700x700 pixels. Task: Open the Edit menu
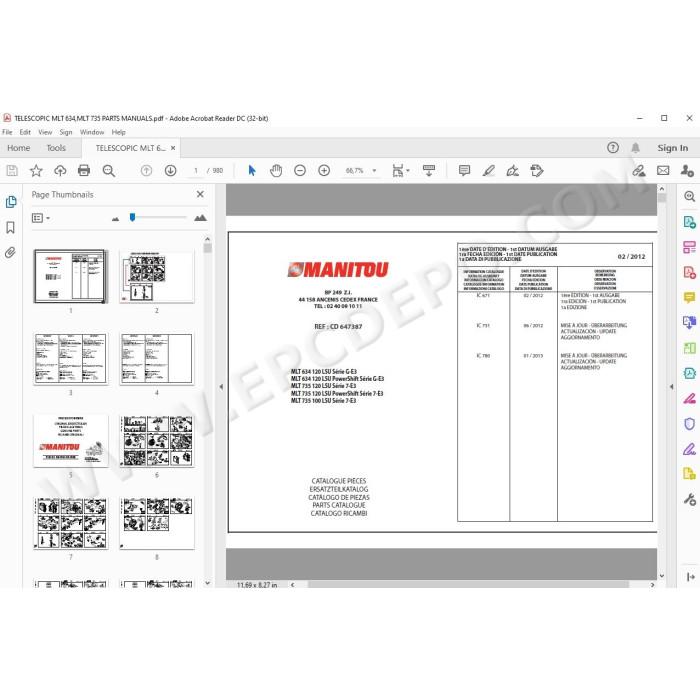point(25,132)
